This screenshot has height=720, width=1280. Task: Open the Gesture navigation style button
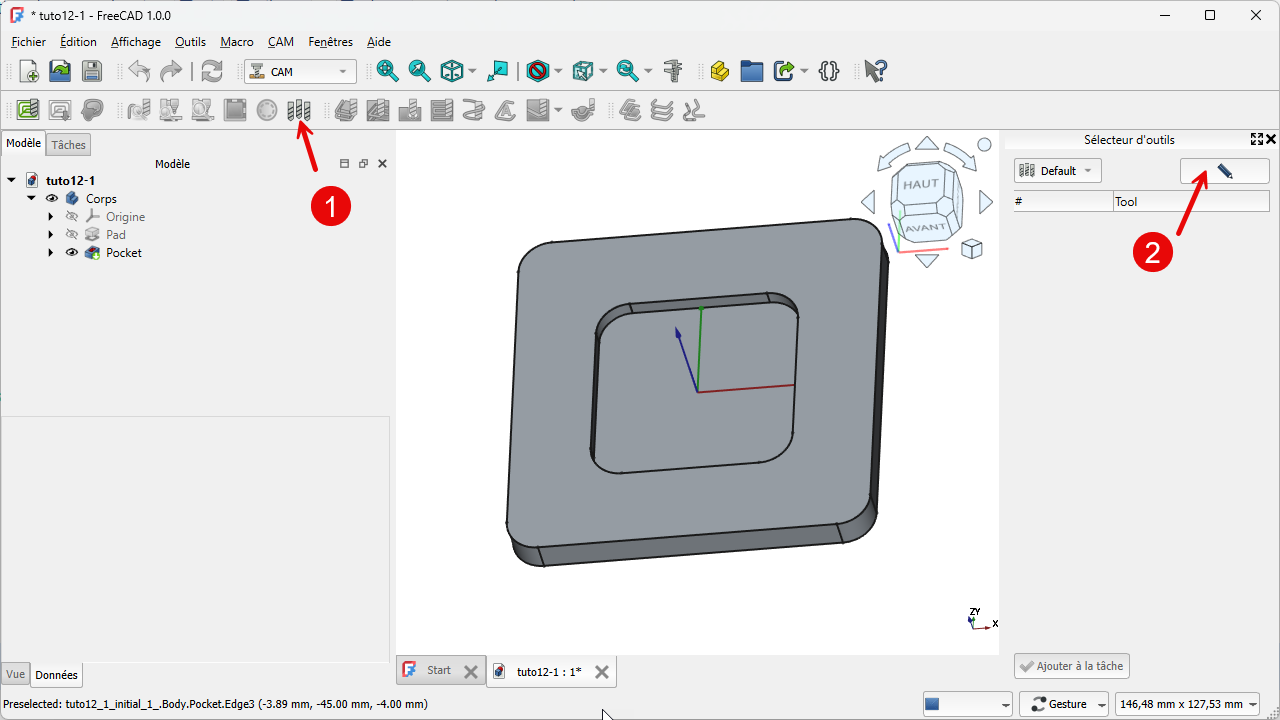1063,704
